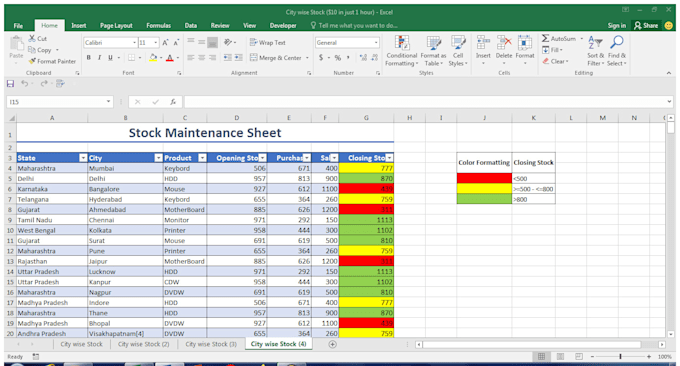Toggle Wrap Text
680x366 pixels.
(x=268, y=42)
